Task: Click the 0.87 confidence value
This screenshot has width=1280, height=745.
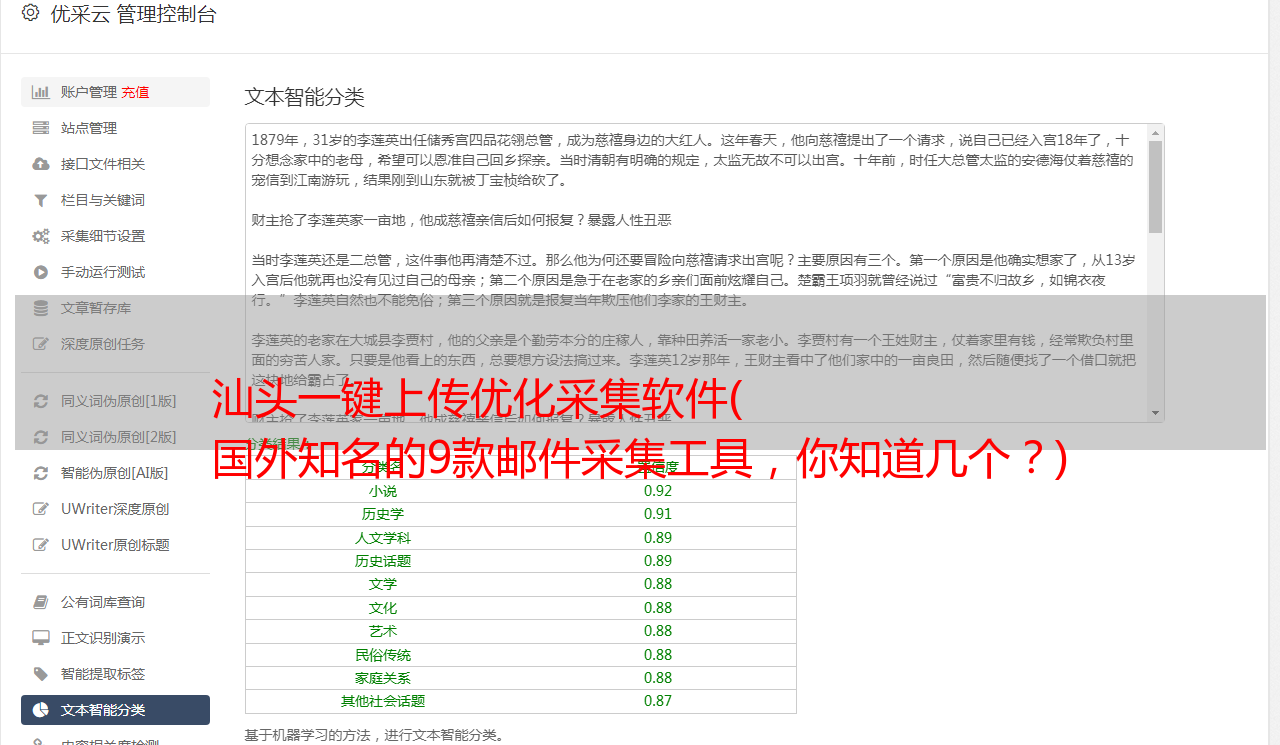Action: (658, 701)
